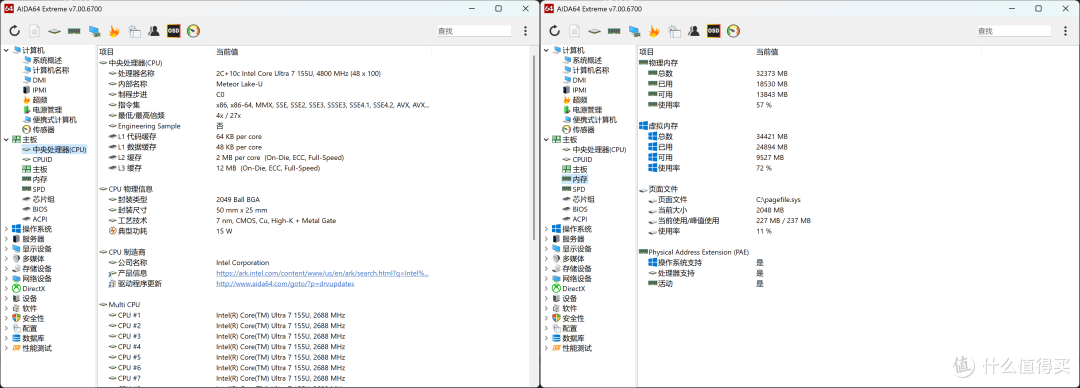Collapse 计算机 tree node in right window
This screenshot has width=1080, height=388.
(x=546, y=50)
